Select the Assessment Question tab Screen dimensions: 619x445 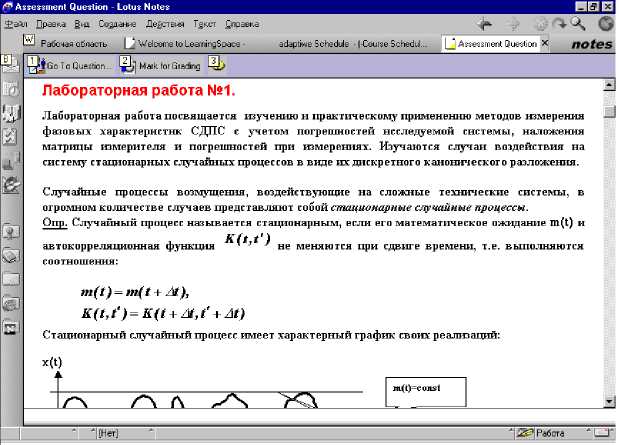tap(491, 43)
